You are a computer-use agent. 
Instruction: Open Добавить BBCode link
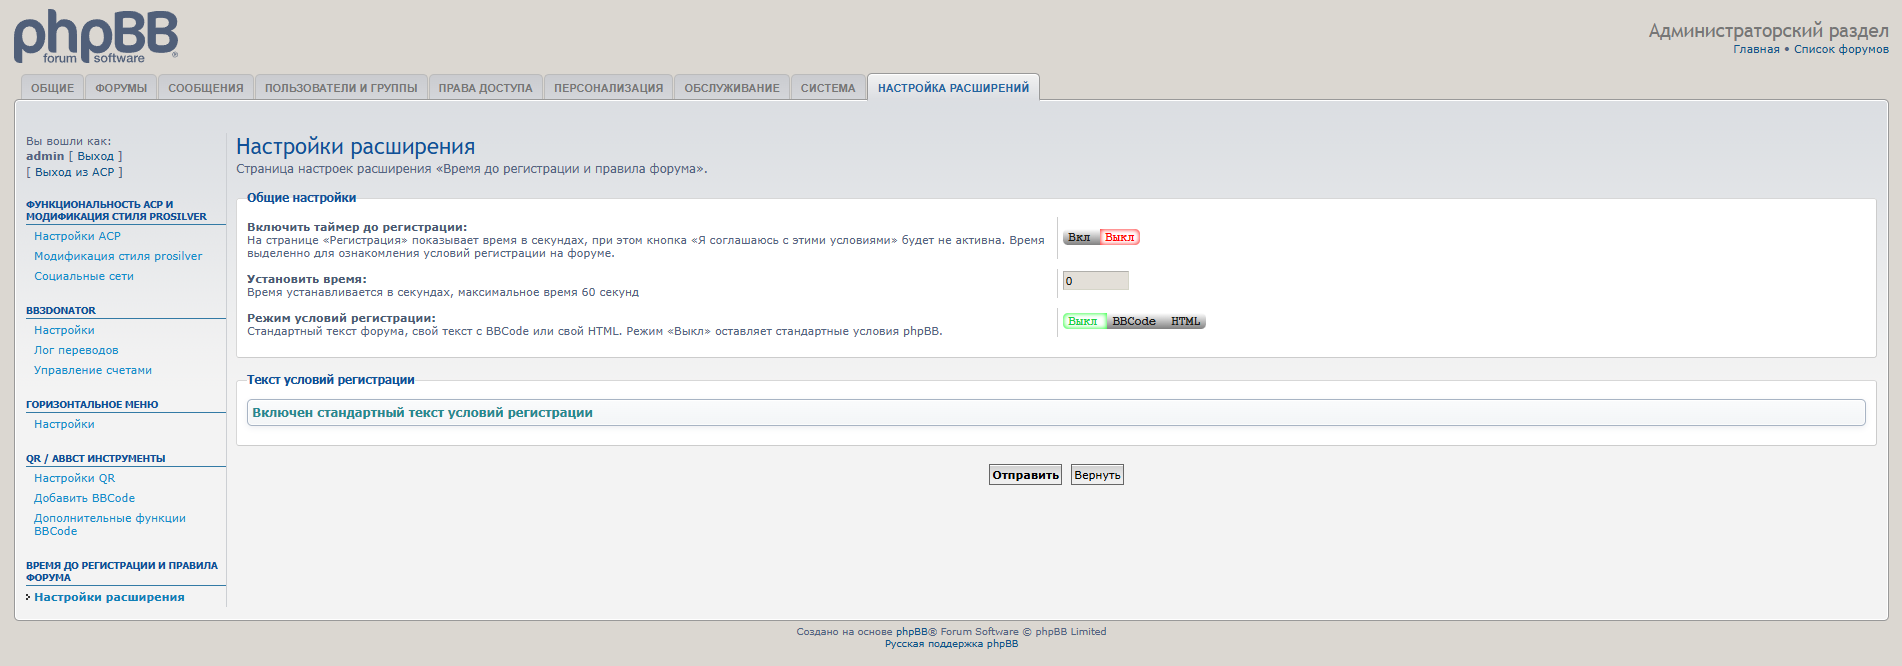pyautogui.click(x=84, y=498)
